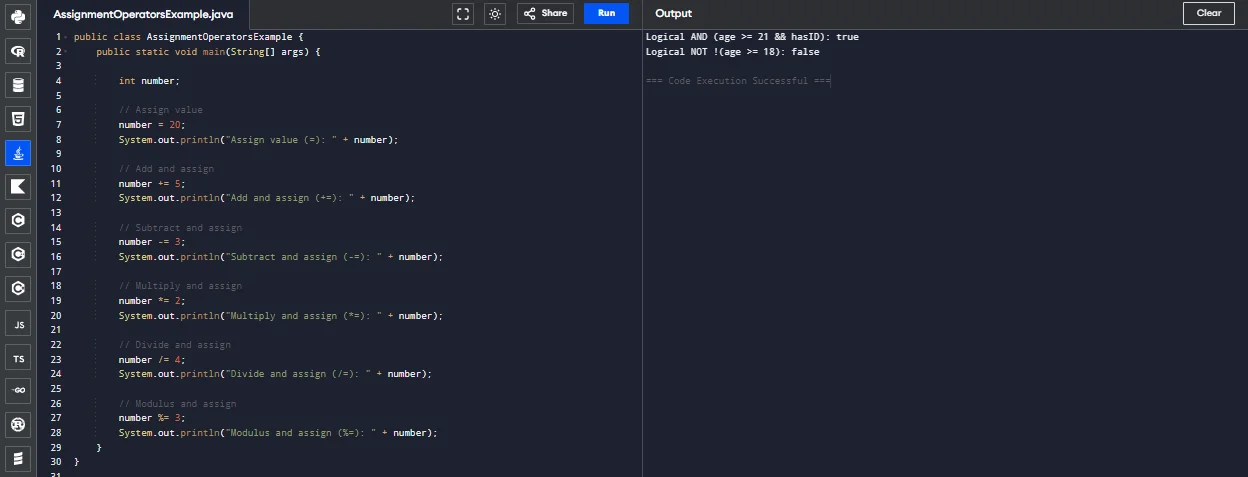Click line number 23 in gutter

[56, 359]
